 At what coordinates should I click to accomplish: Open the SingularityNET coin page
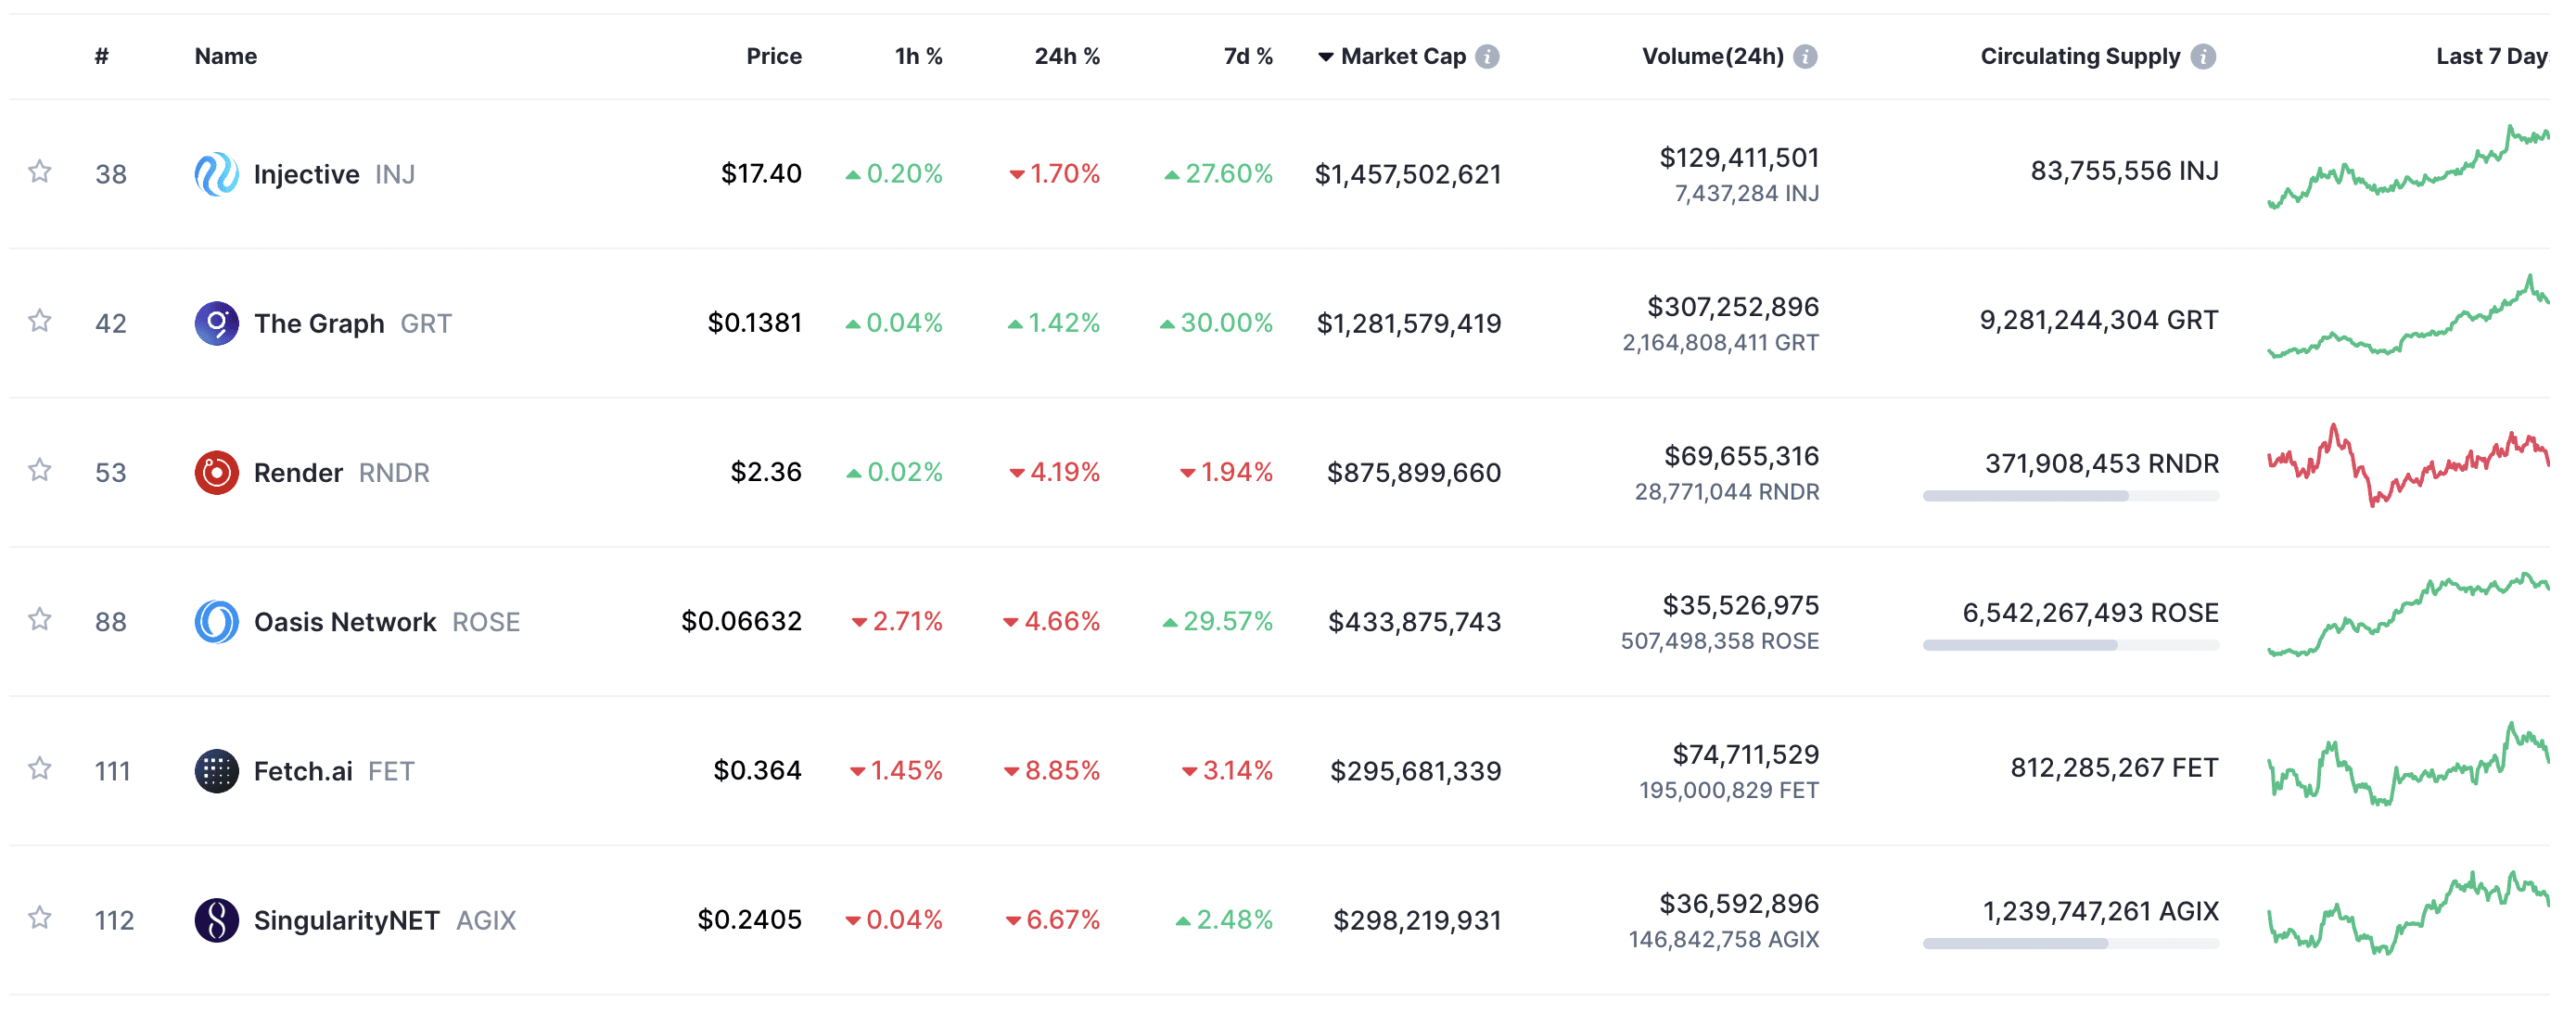pos(347,920)
